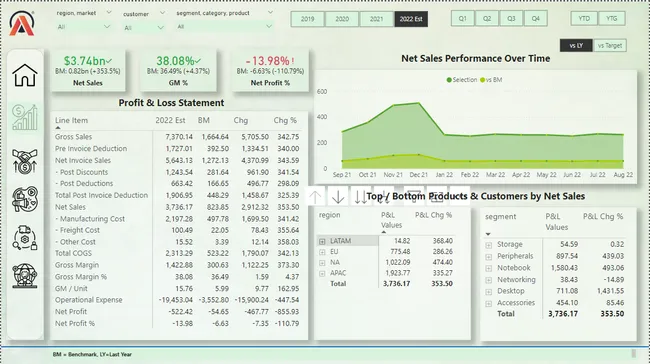The height and width of the screenshot is (364, 650).
Task: Click the Net Sales $3.74bn KPI card
Action: [x=88, y=70]
